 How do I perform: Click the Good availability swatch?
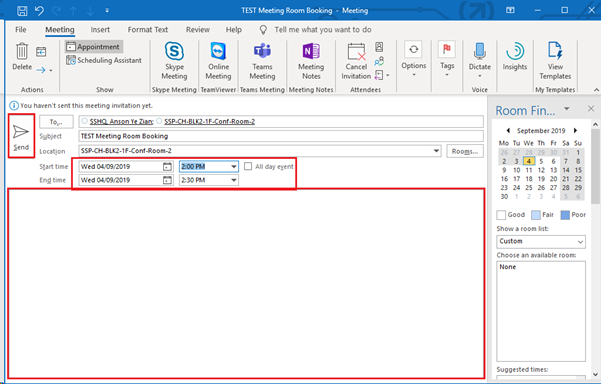(x=501, y=215)
